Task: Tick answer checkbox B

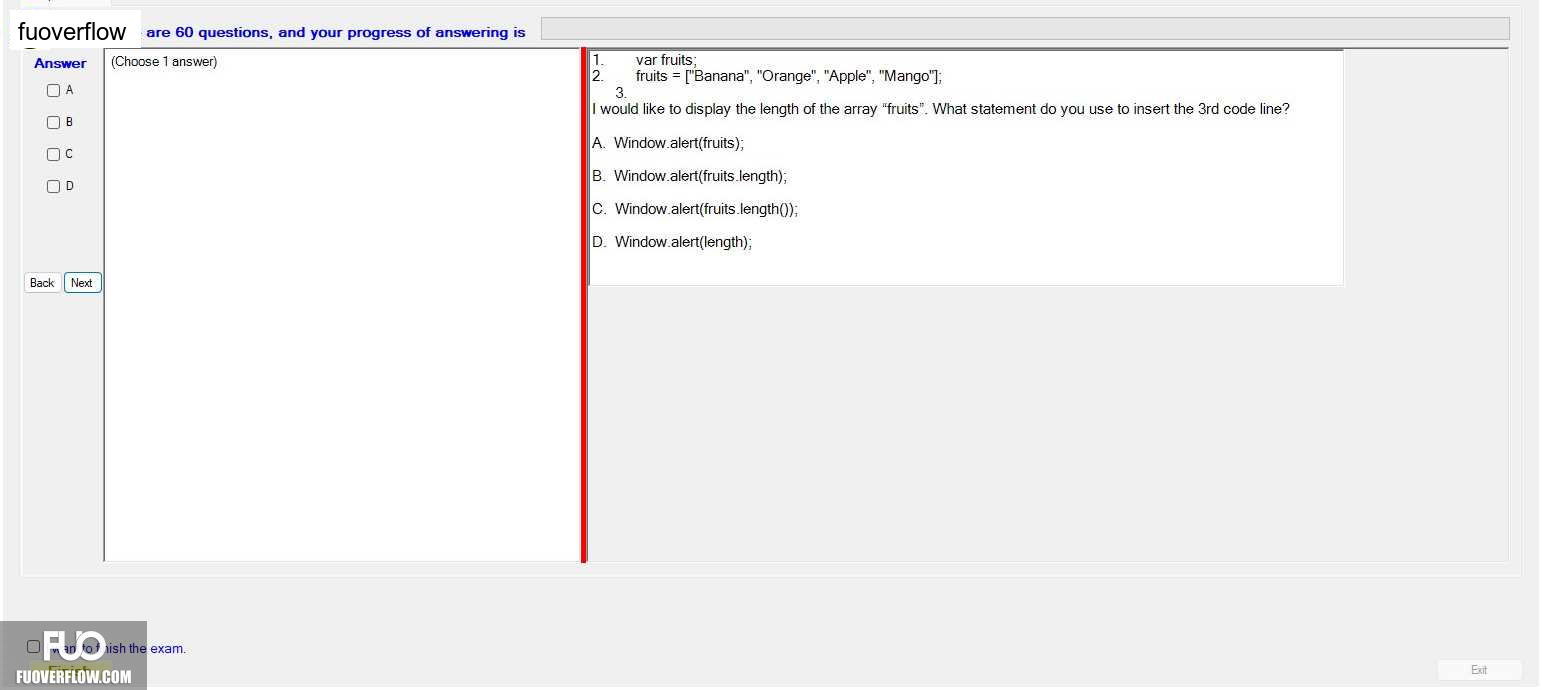Action: coord(54,122)
